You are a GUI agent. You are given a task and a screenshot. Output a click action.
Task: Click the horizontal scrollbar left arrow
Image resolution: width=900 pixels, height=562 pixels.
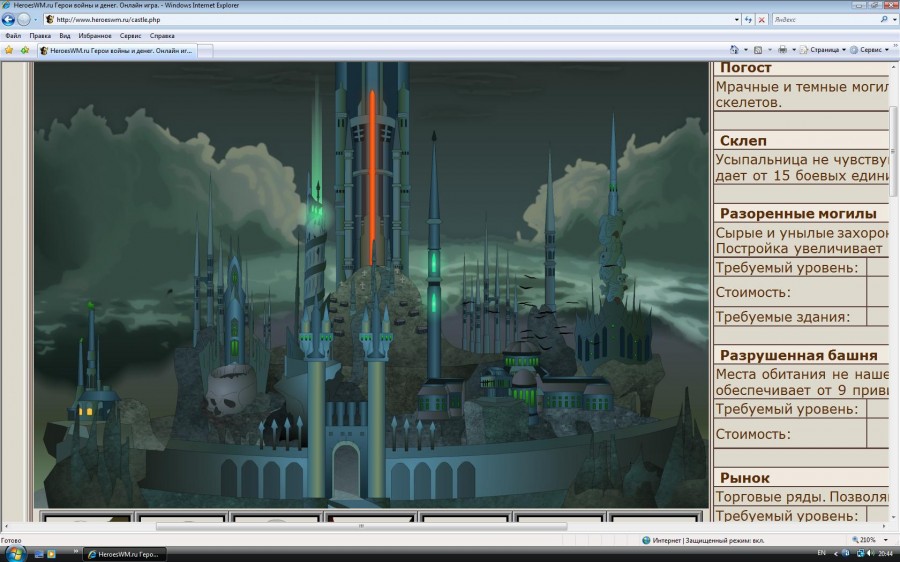point(6,526)
